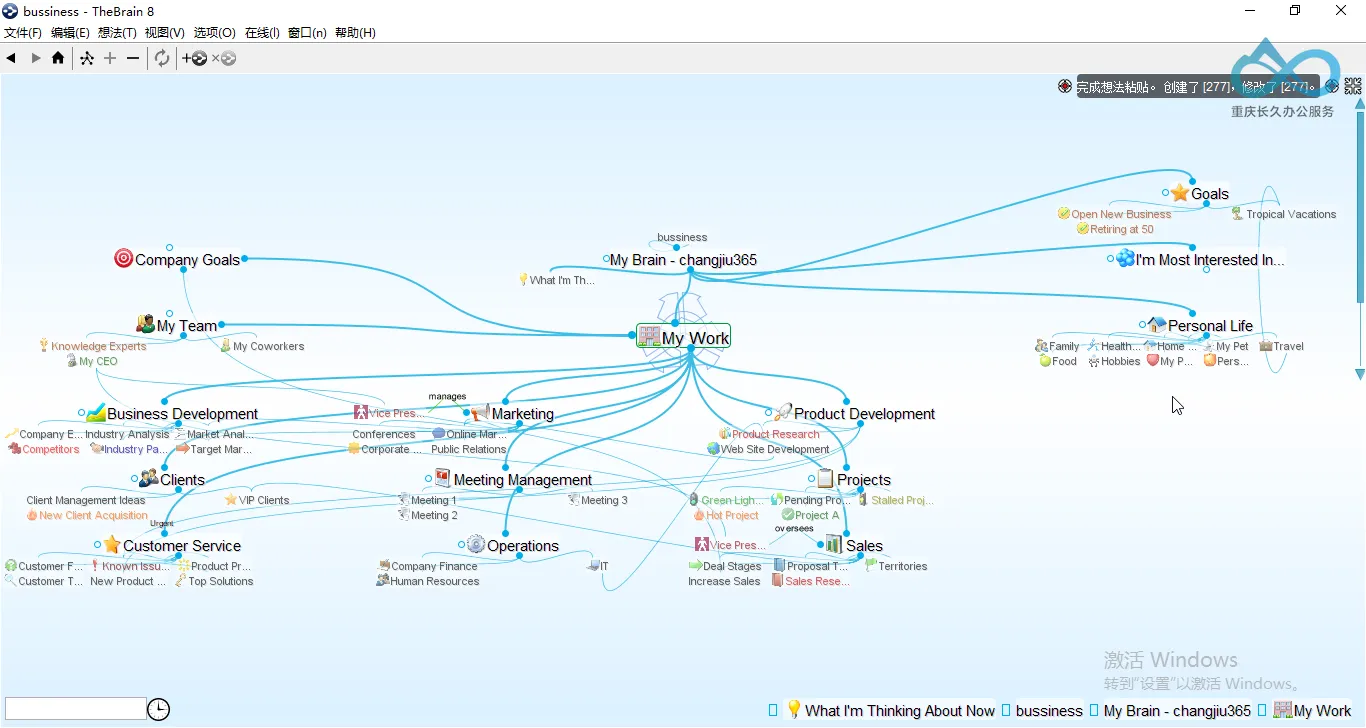Open the 窗口(n) menu
The image size is (1366, 728).
click(x=307, y=33)
